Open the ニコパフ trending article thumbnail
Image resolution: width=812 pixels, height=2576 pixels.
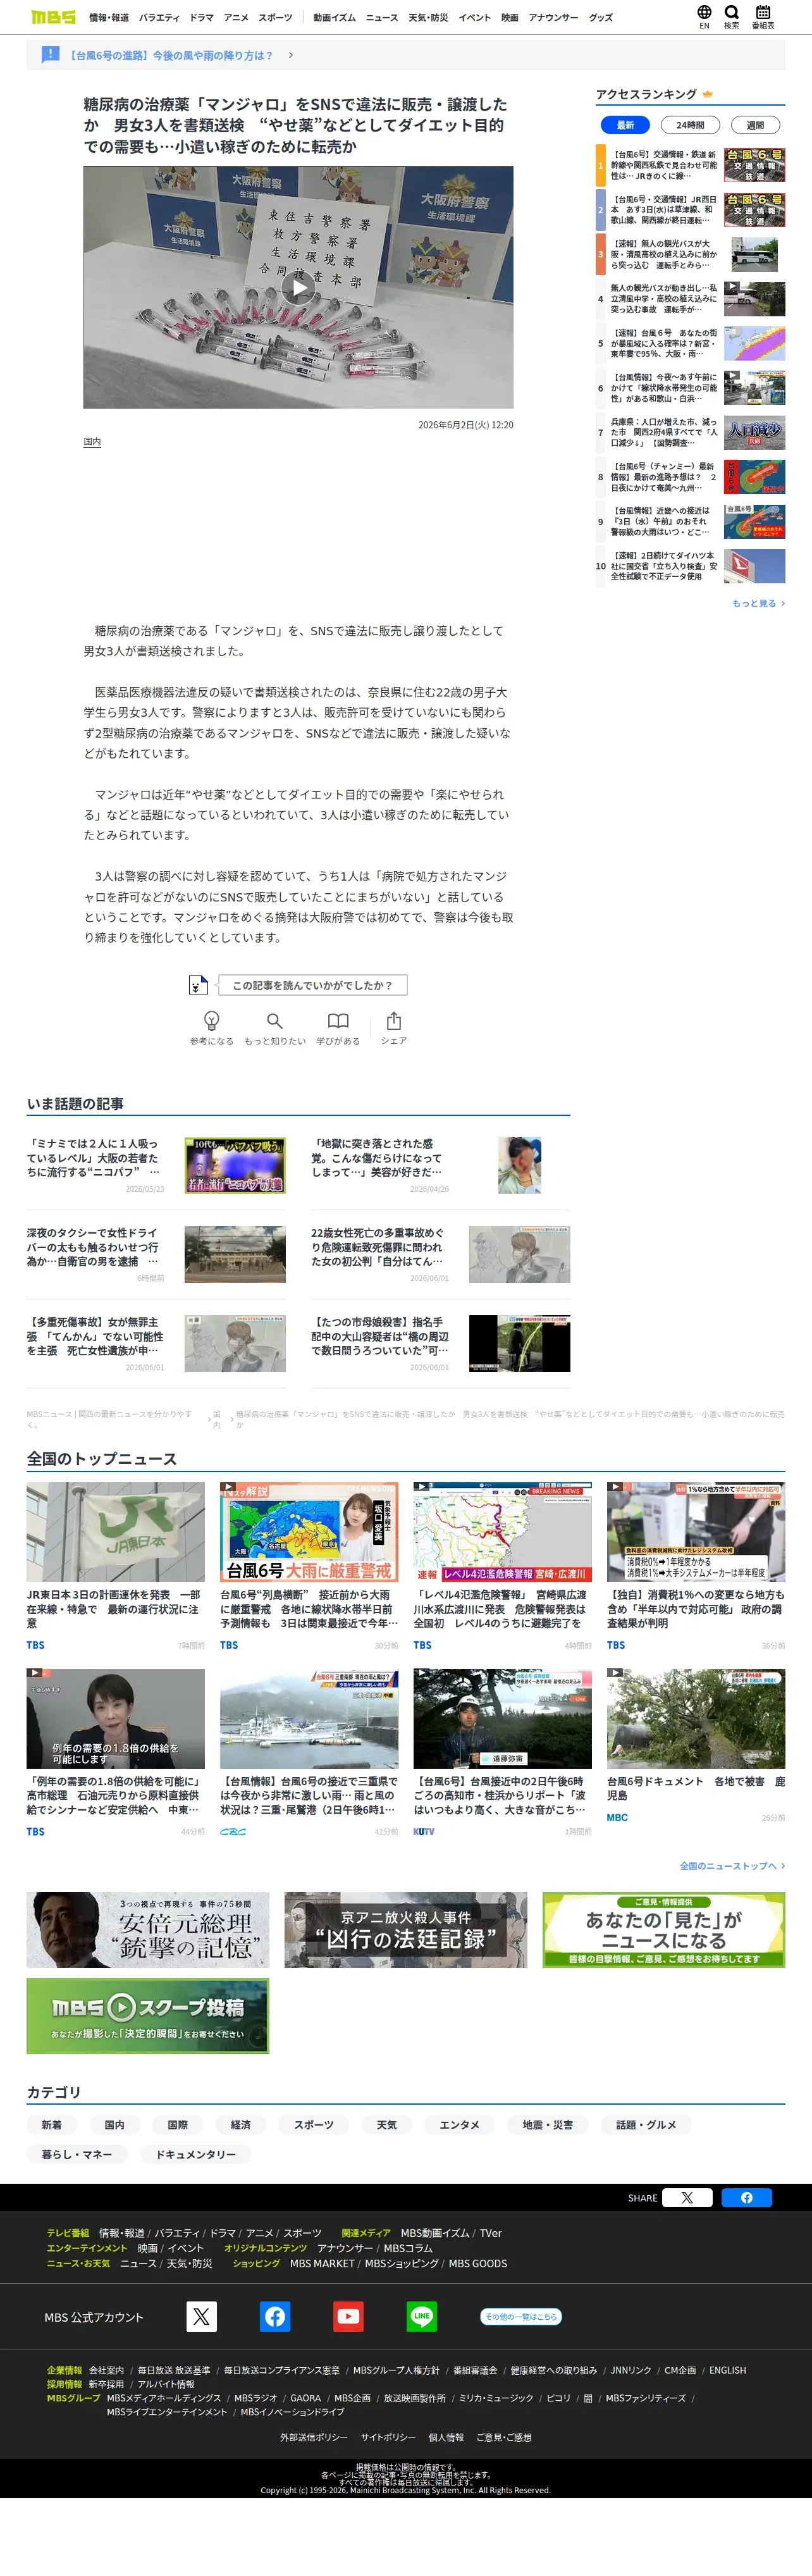235,1165
